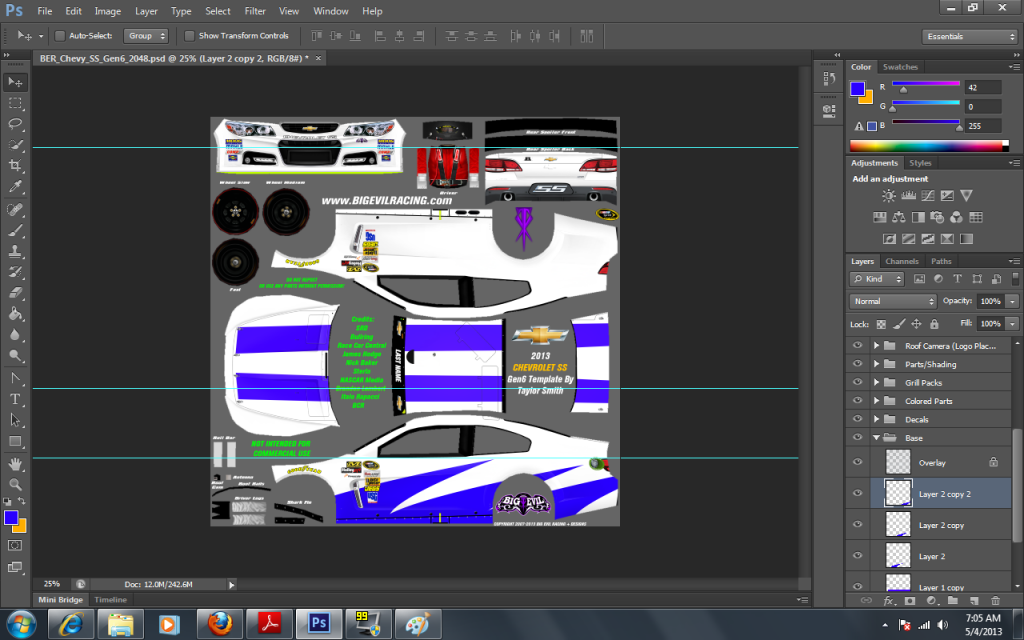This screenshot has height=640, width=1024.
Task: Switch to the Swatches tab
Action: point(900,67)
